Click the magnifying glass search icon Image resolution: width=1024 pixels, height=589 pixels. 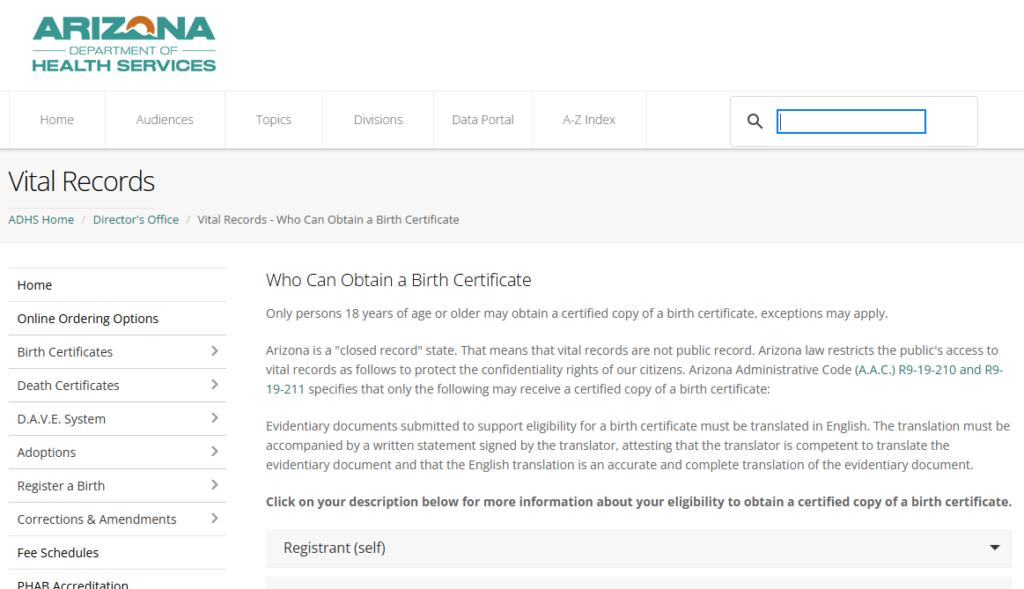[x=755, y=121]
